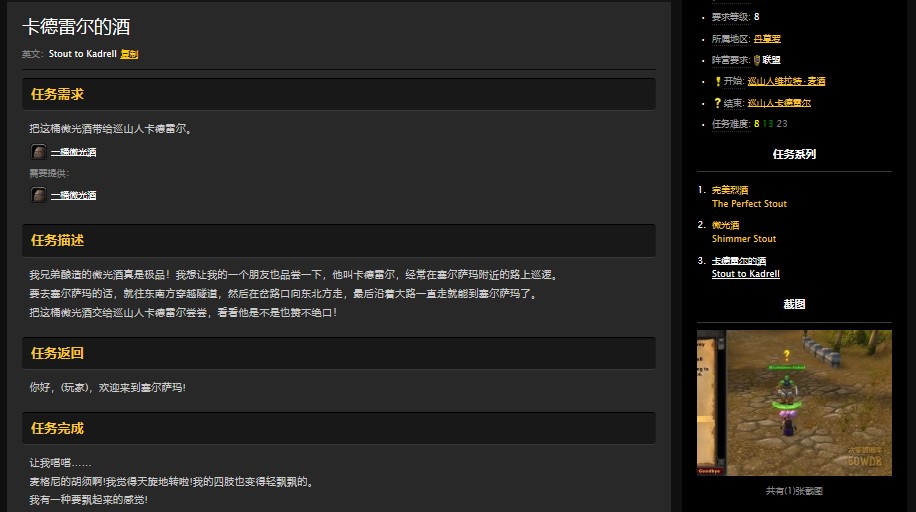This screenshot has height=512, width=916.
Task: Click the 复制 link beside Stout to Kadrell
Action: click(x=129, y=54)
